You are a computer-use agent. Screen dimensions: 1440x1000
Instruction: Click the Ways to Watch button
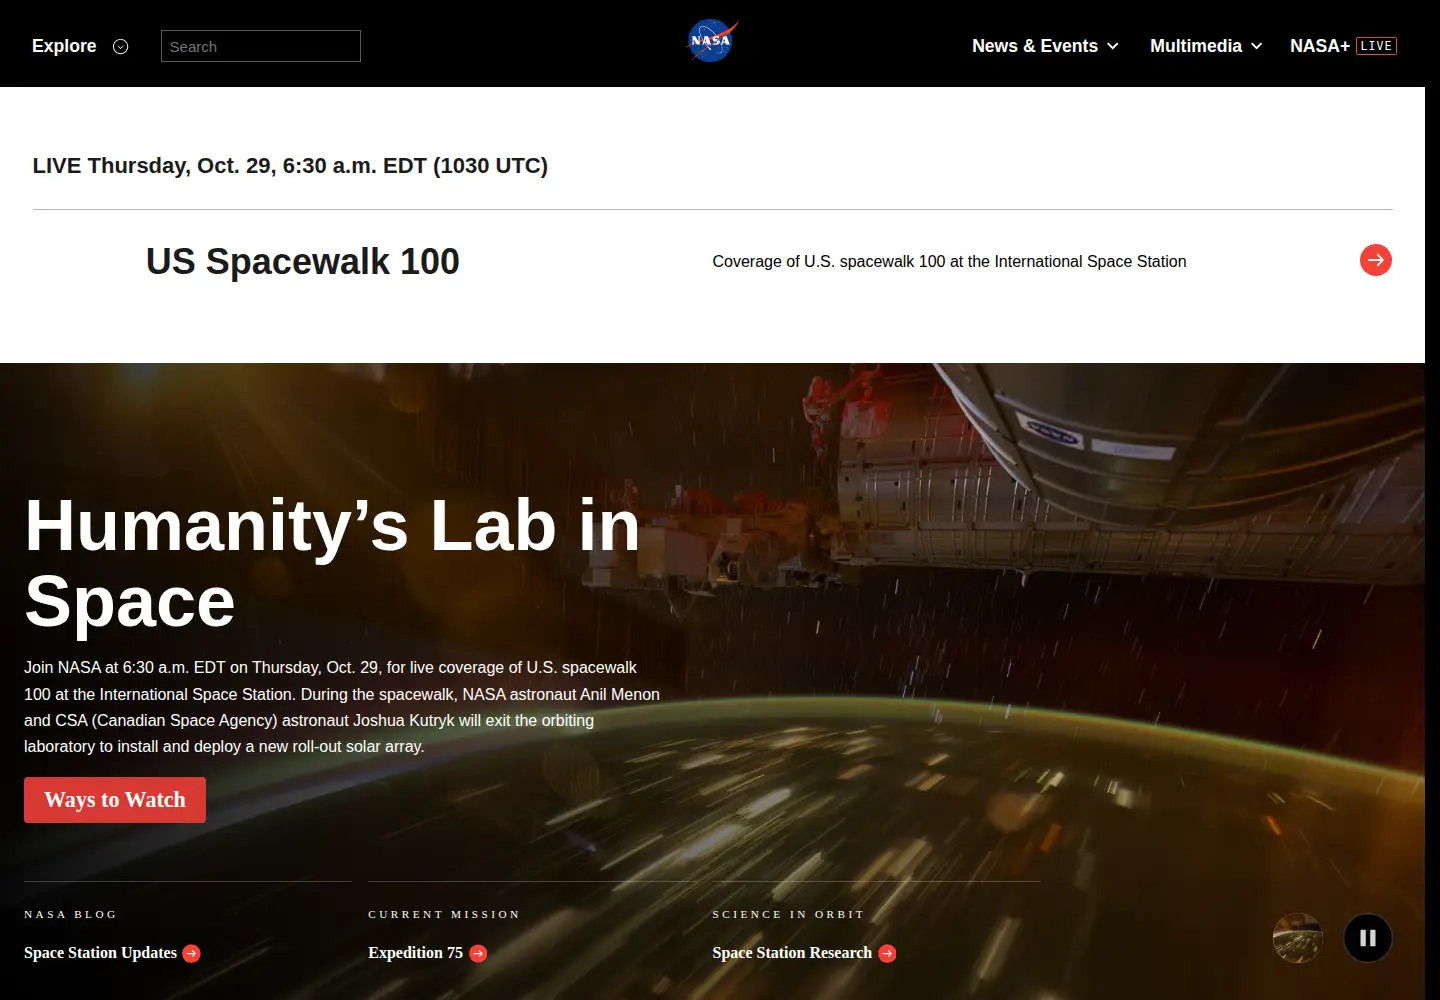click(x=115, y=800)
